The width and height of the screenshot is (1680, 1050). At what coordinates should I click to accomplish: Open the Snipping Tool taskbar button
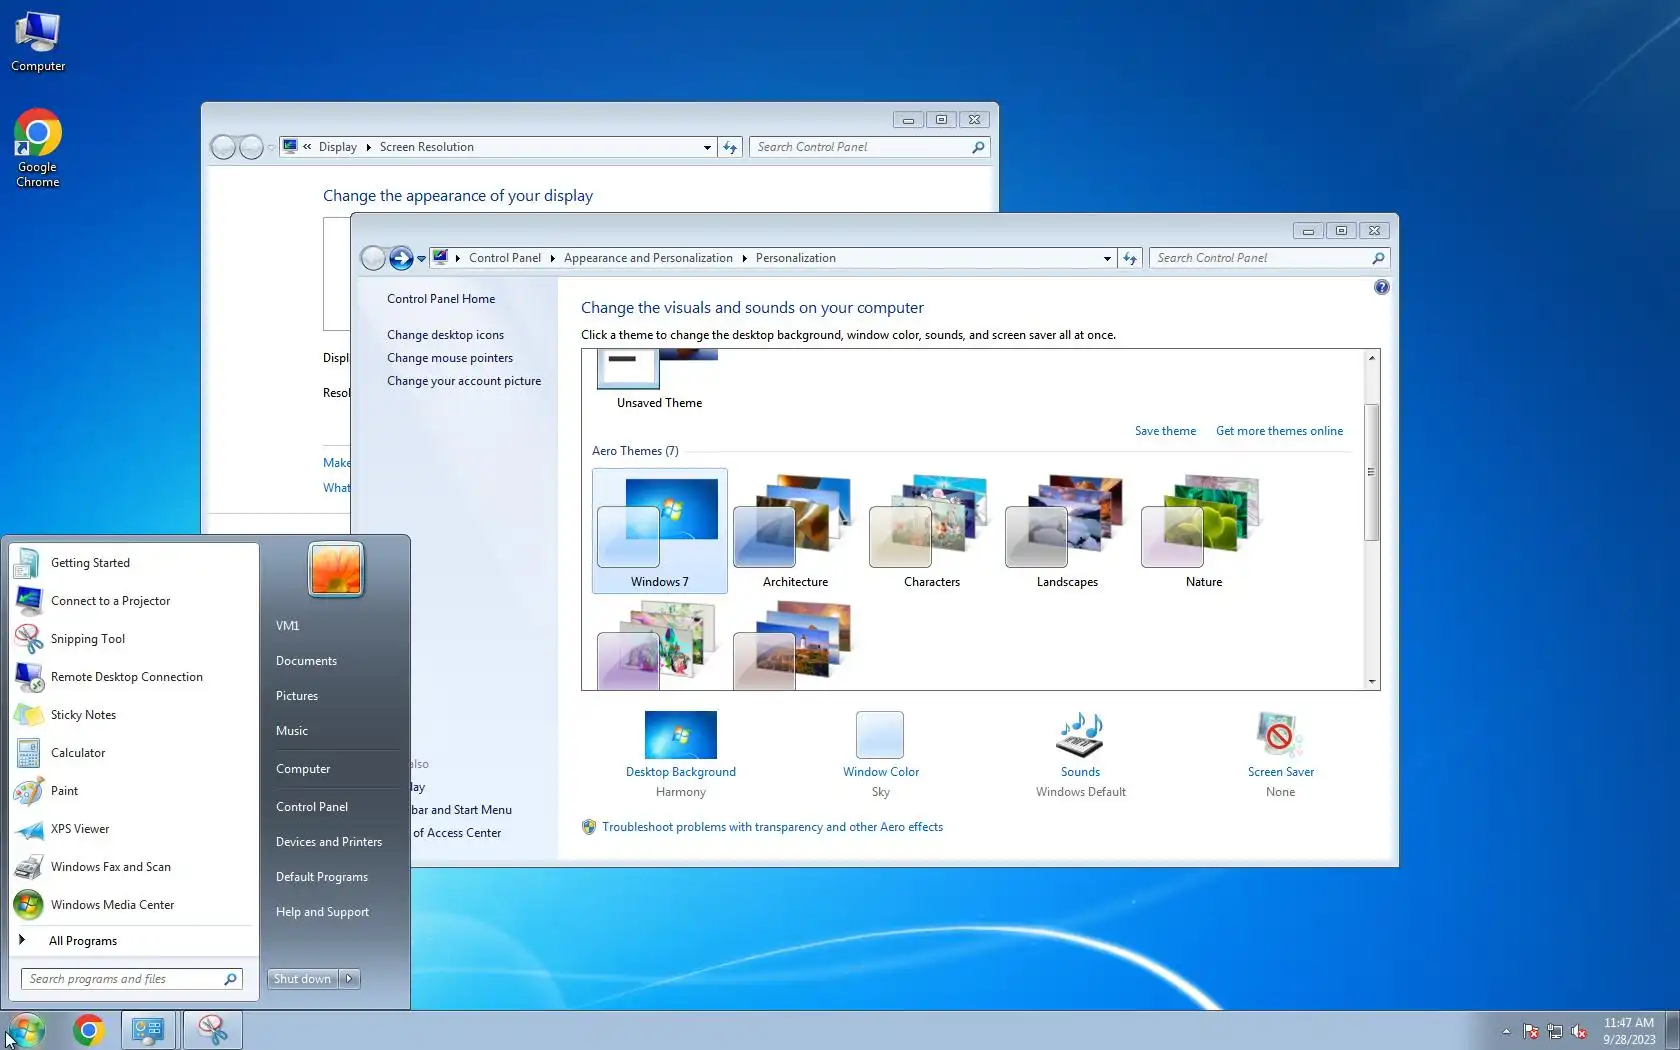[x=212, y=1030]
